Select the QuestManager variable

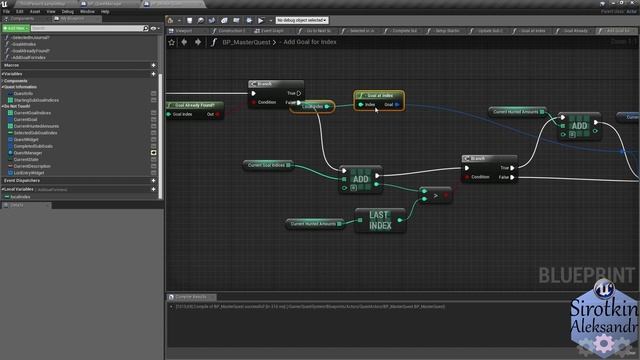[x=28, y=153]
